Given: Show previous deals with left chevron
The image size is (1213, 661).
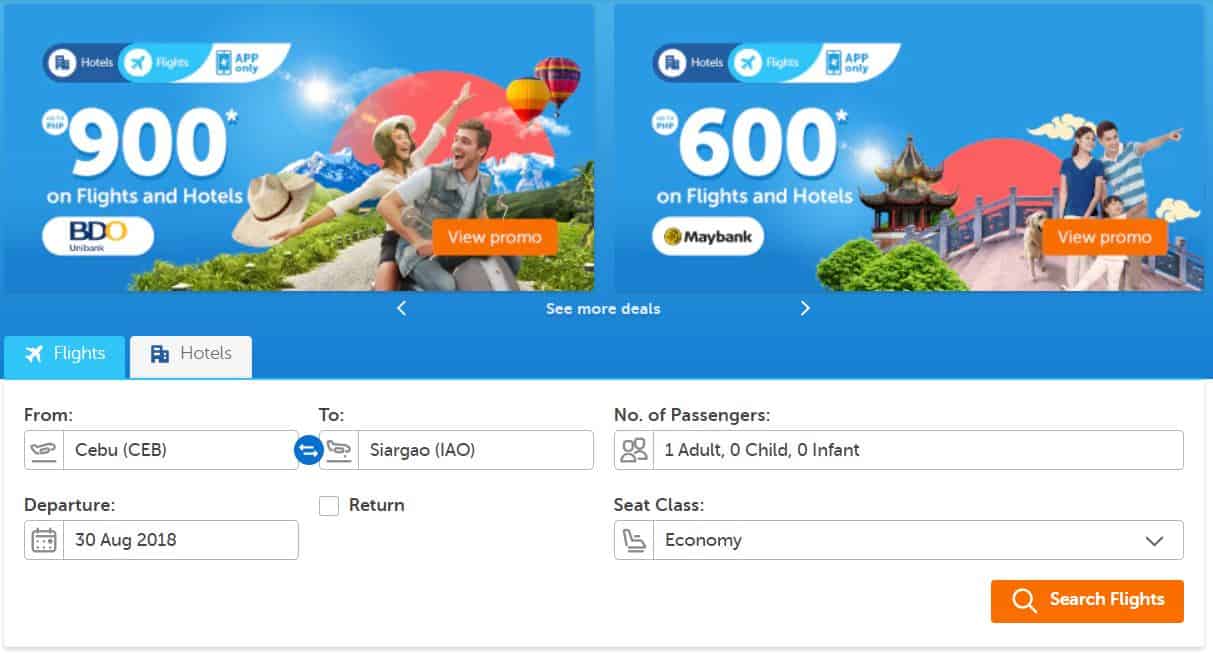Looking at the screenshot, I should click(402, 308).
